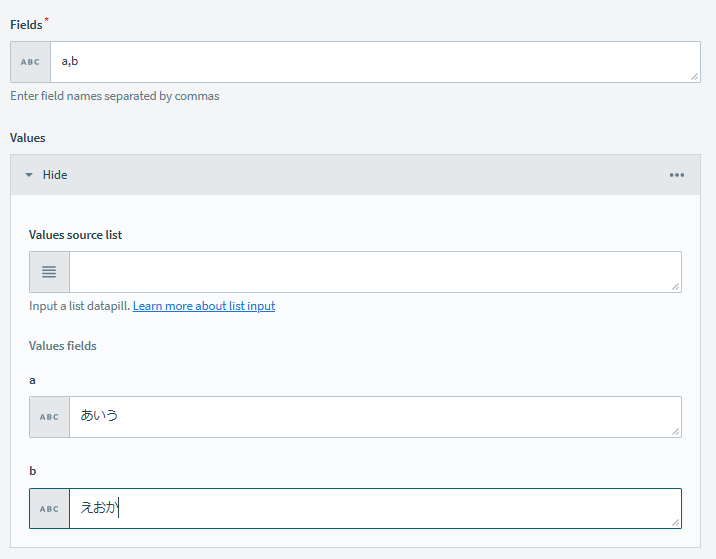Viewport: 716px width, 559px height.
Task: Click the Fields label above the input
Action: pyautogui.click(x=26, y=24)
